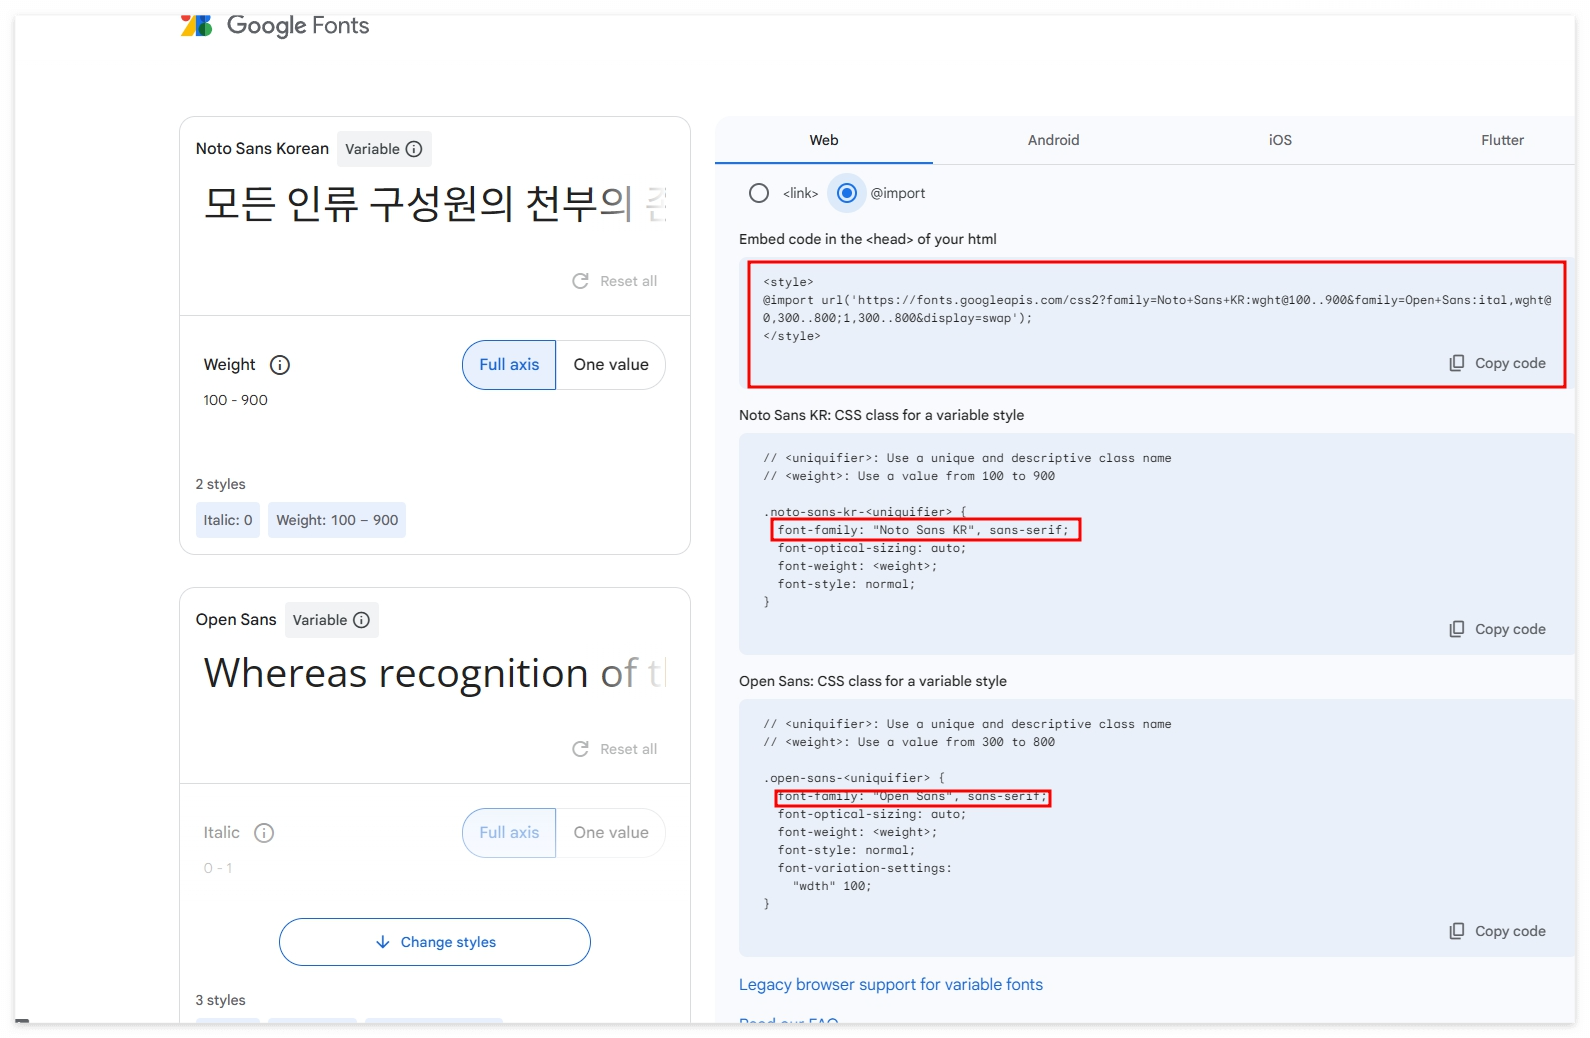
Task: Choose Full axis for Weight
Action: [509, 365]
